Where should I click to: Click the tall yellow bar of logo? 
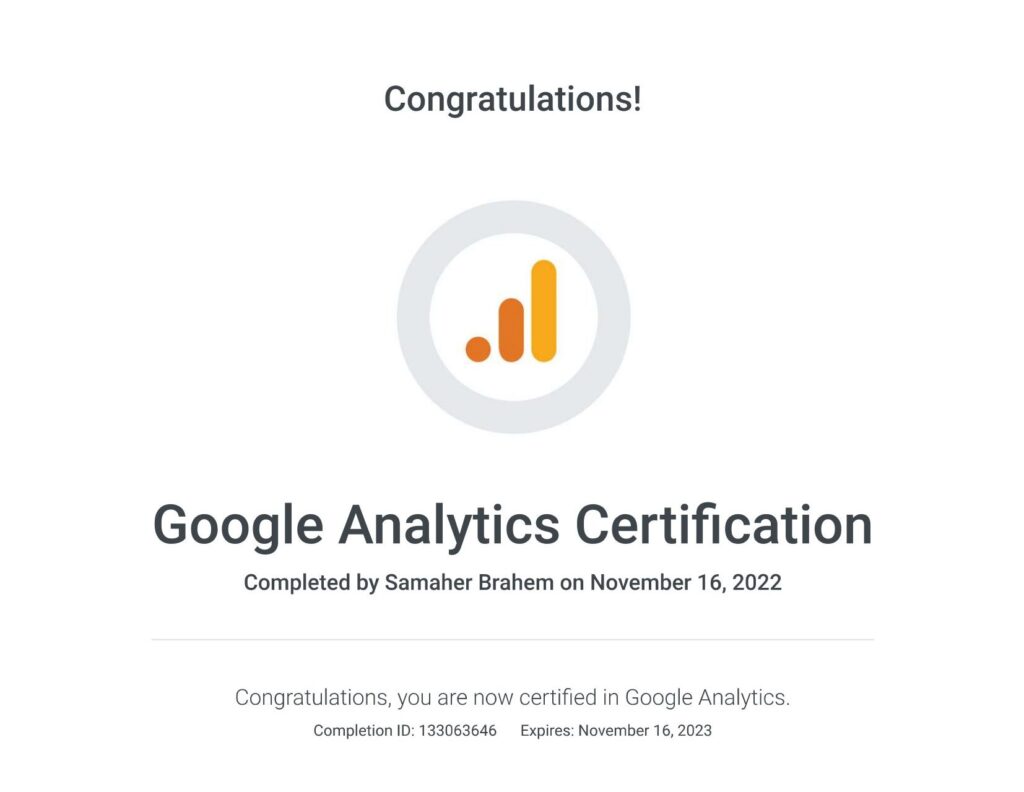544,310
